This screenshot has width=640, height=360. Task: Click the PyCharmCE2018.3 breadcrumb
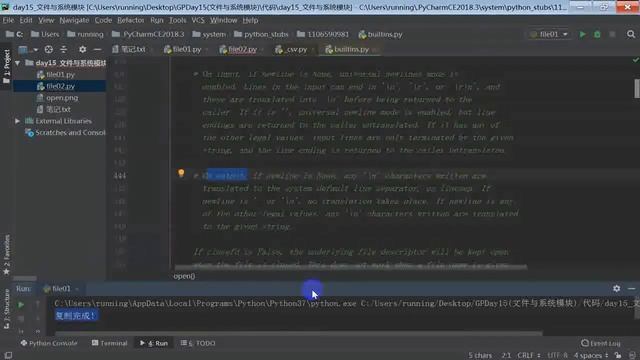tap(148, 34)
